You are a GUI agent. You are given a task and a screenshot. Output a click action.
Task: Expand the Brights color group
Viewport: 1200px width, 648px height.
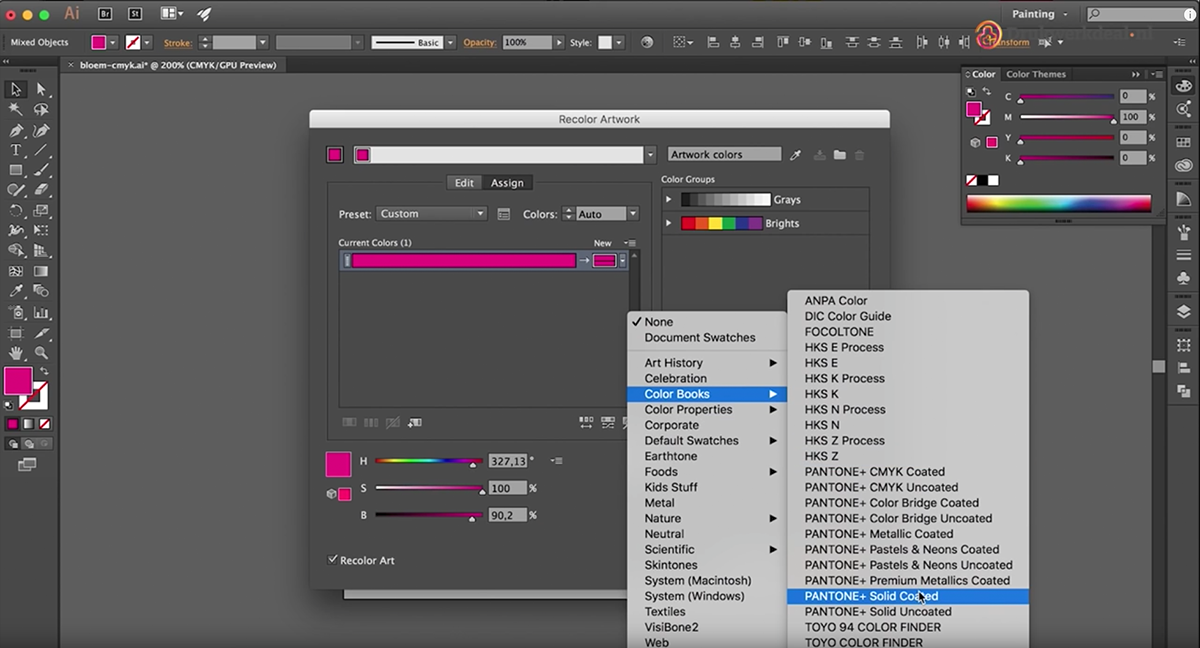click(669, 223)
